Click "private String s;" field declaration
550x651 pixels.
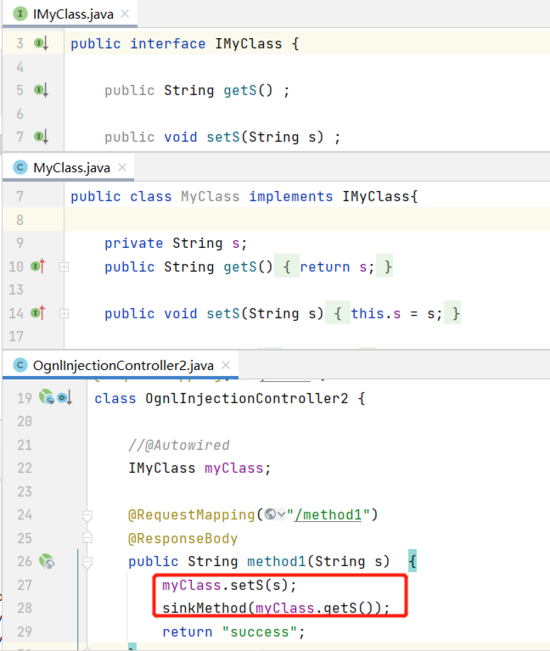pyautogui.click(x=176, y=243)
